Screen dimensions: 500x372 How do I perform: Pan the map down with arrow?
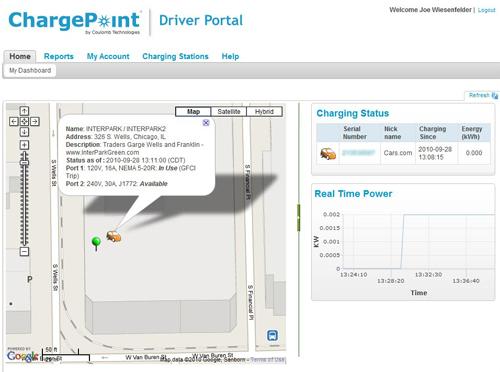[24, 132]
